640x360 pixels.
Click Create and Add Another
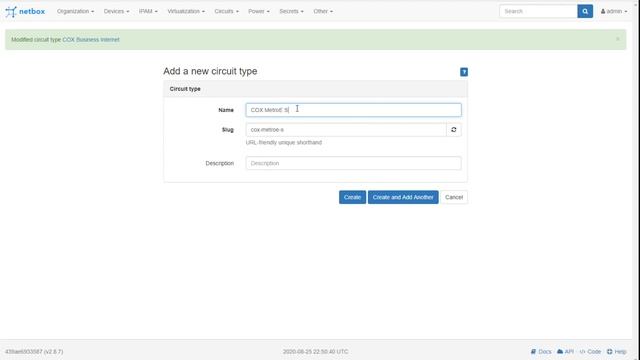403,197
